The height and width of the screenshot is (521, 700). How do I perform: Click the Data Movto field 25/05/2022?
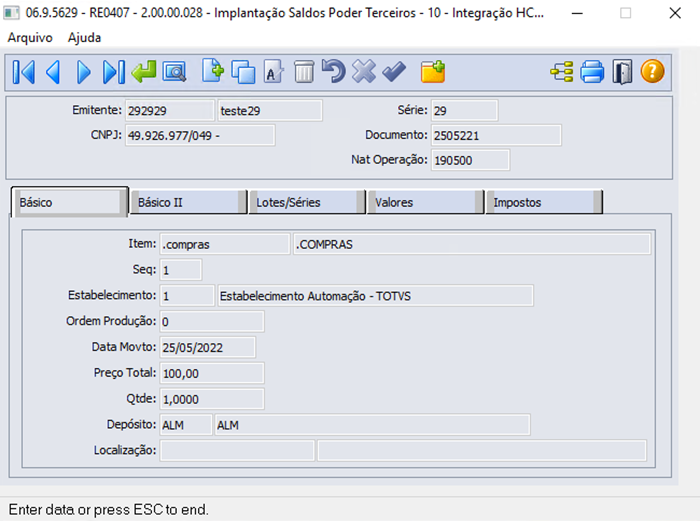click(x=208, y=347)
